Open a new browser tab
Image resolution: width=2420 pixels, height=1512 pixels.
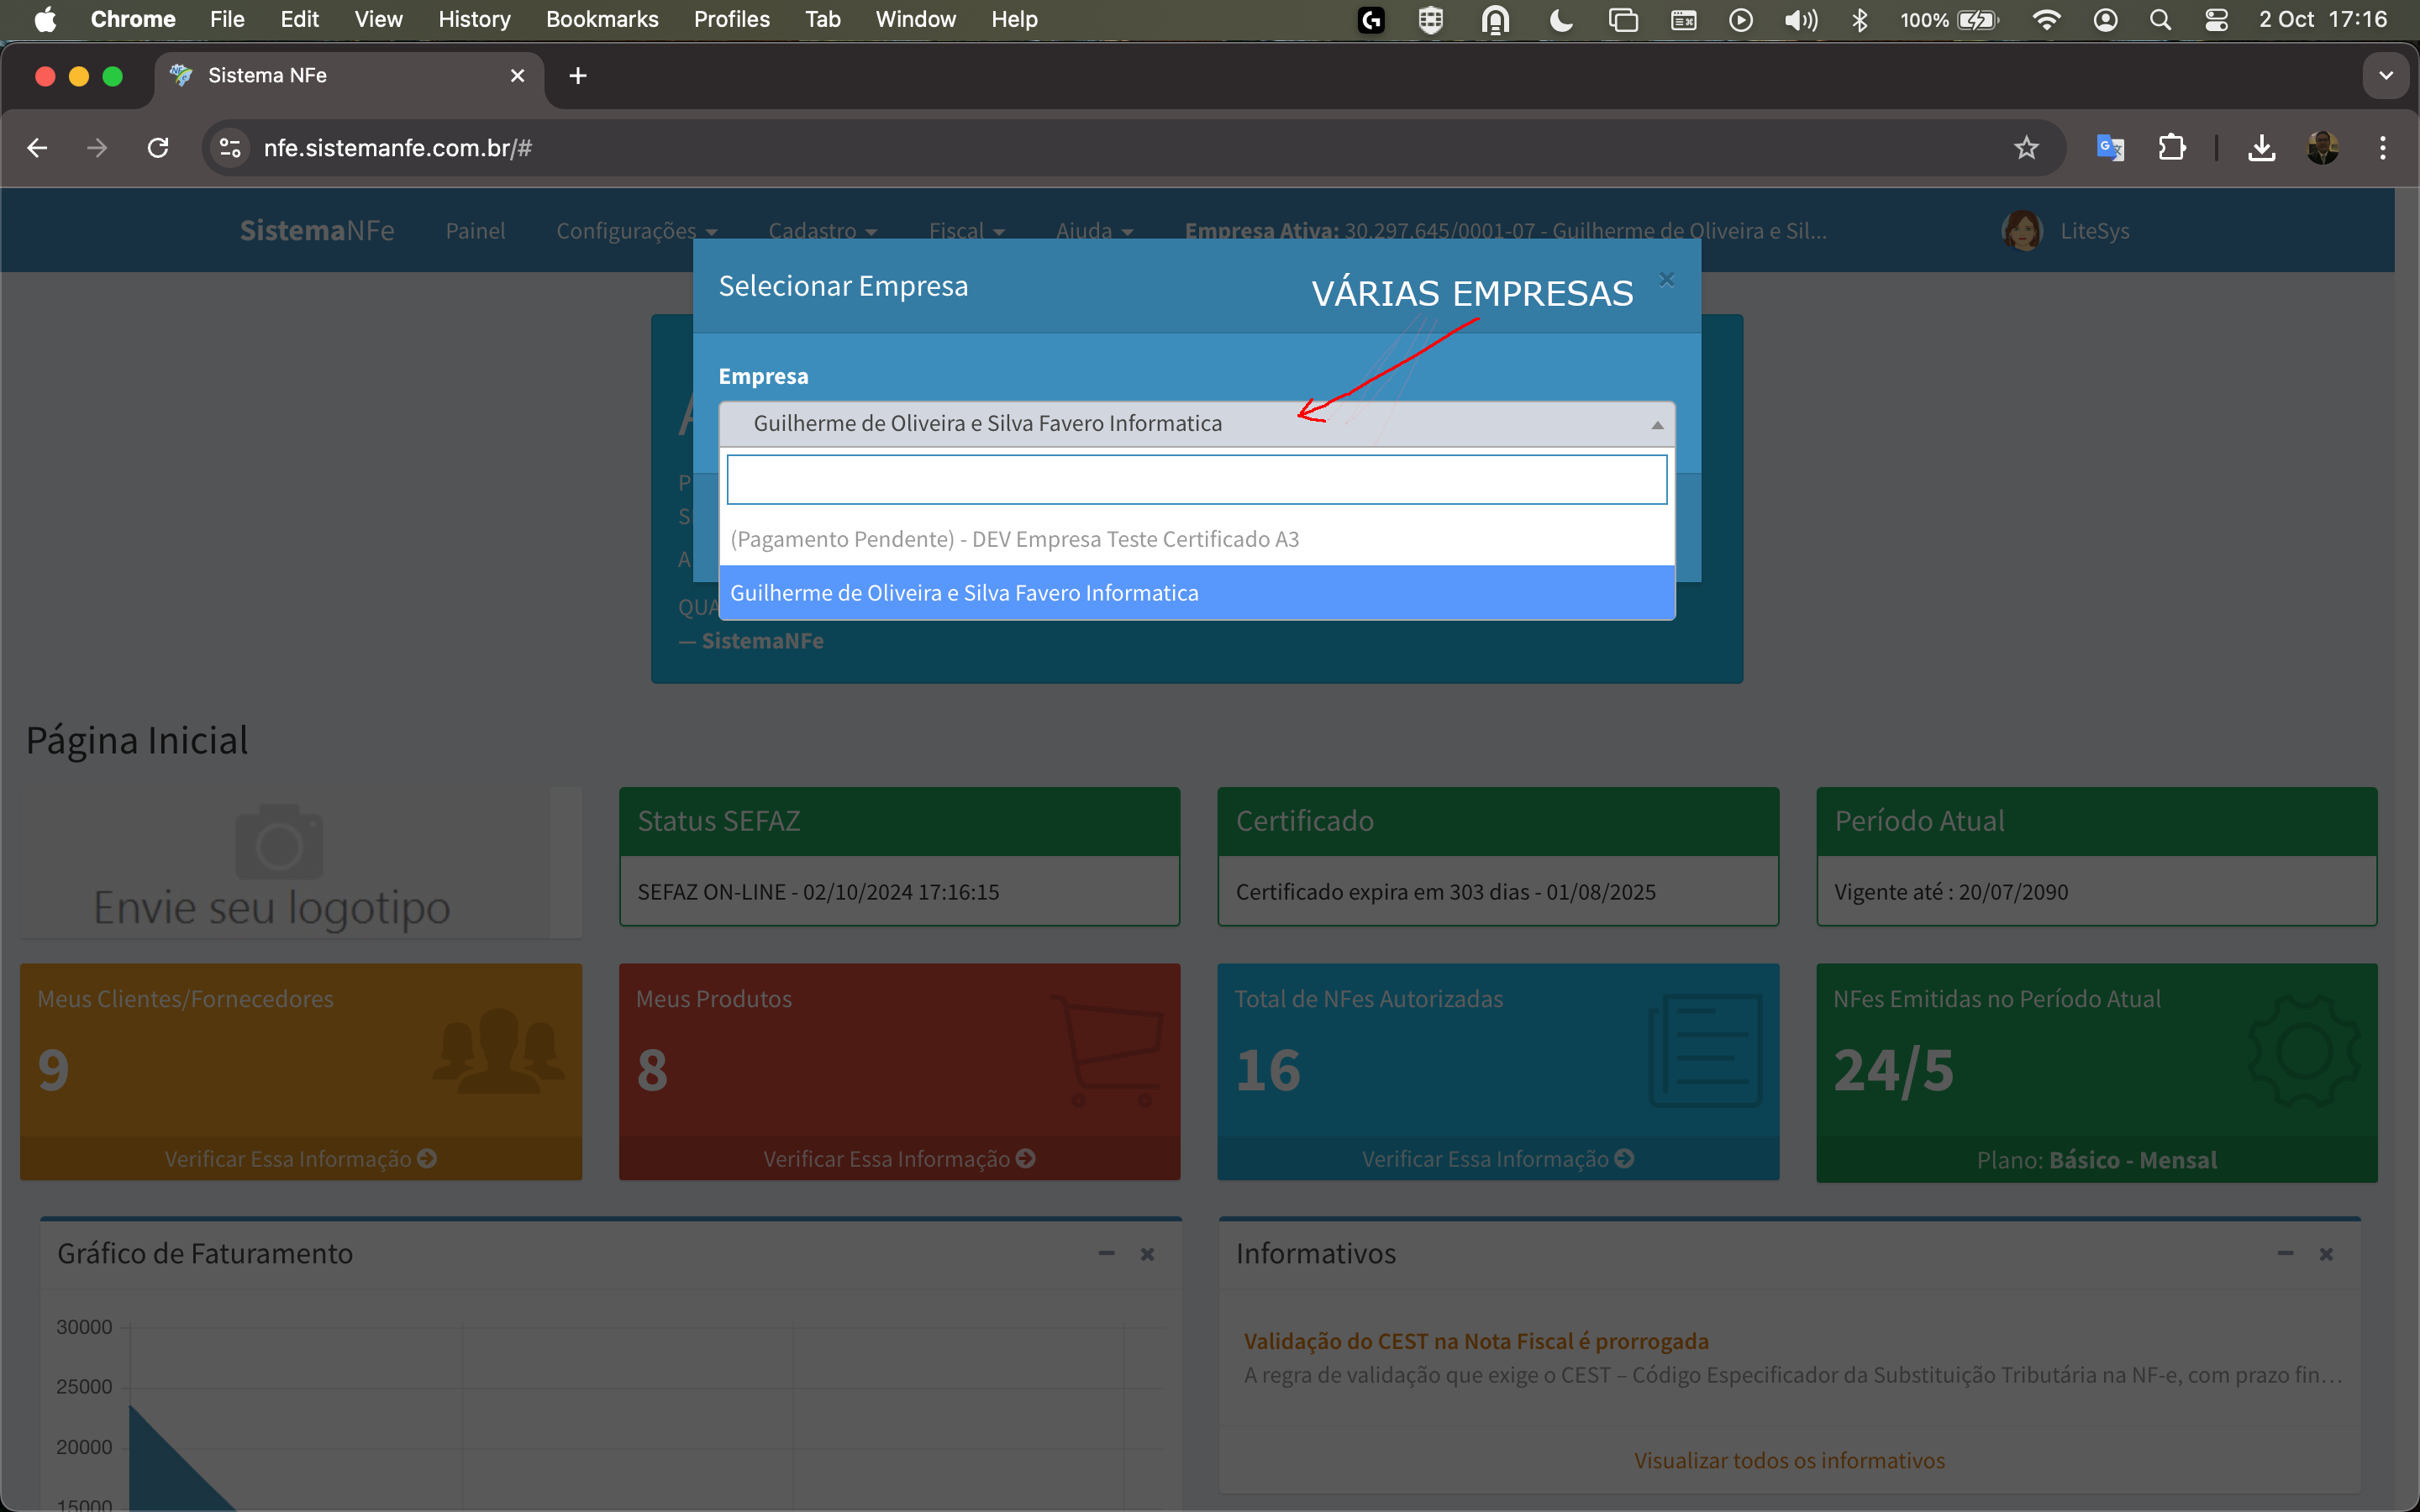pyautogui.click(x=578, y=76)
